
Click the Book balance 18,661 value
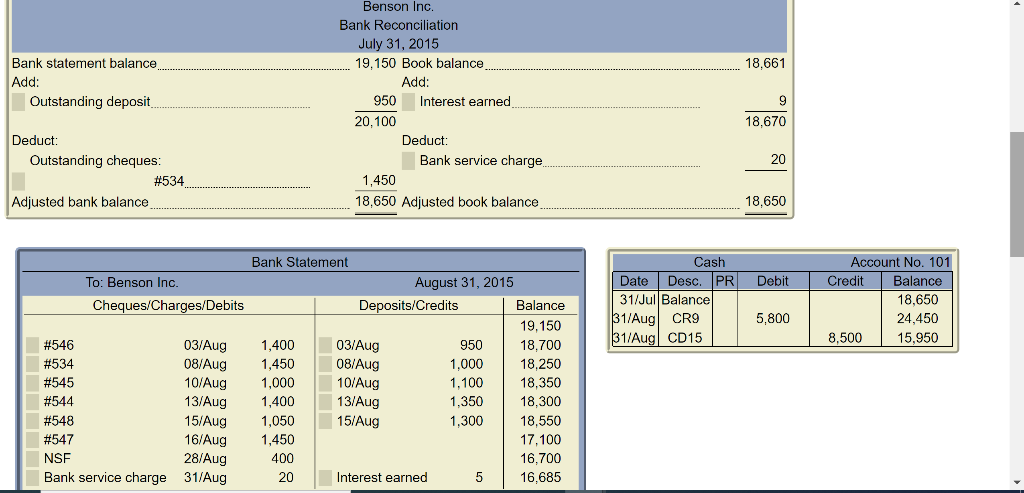pyautogui.click(x=765, y=63)
